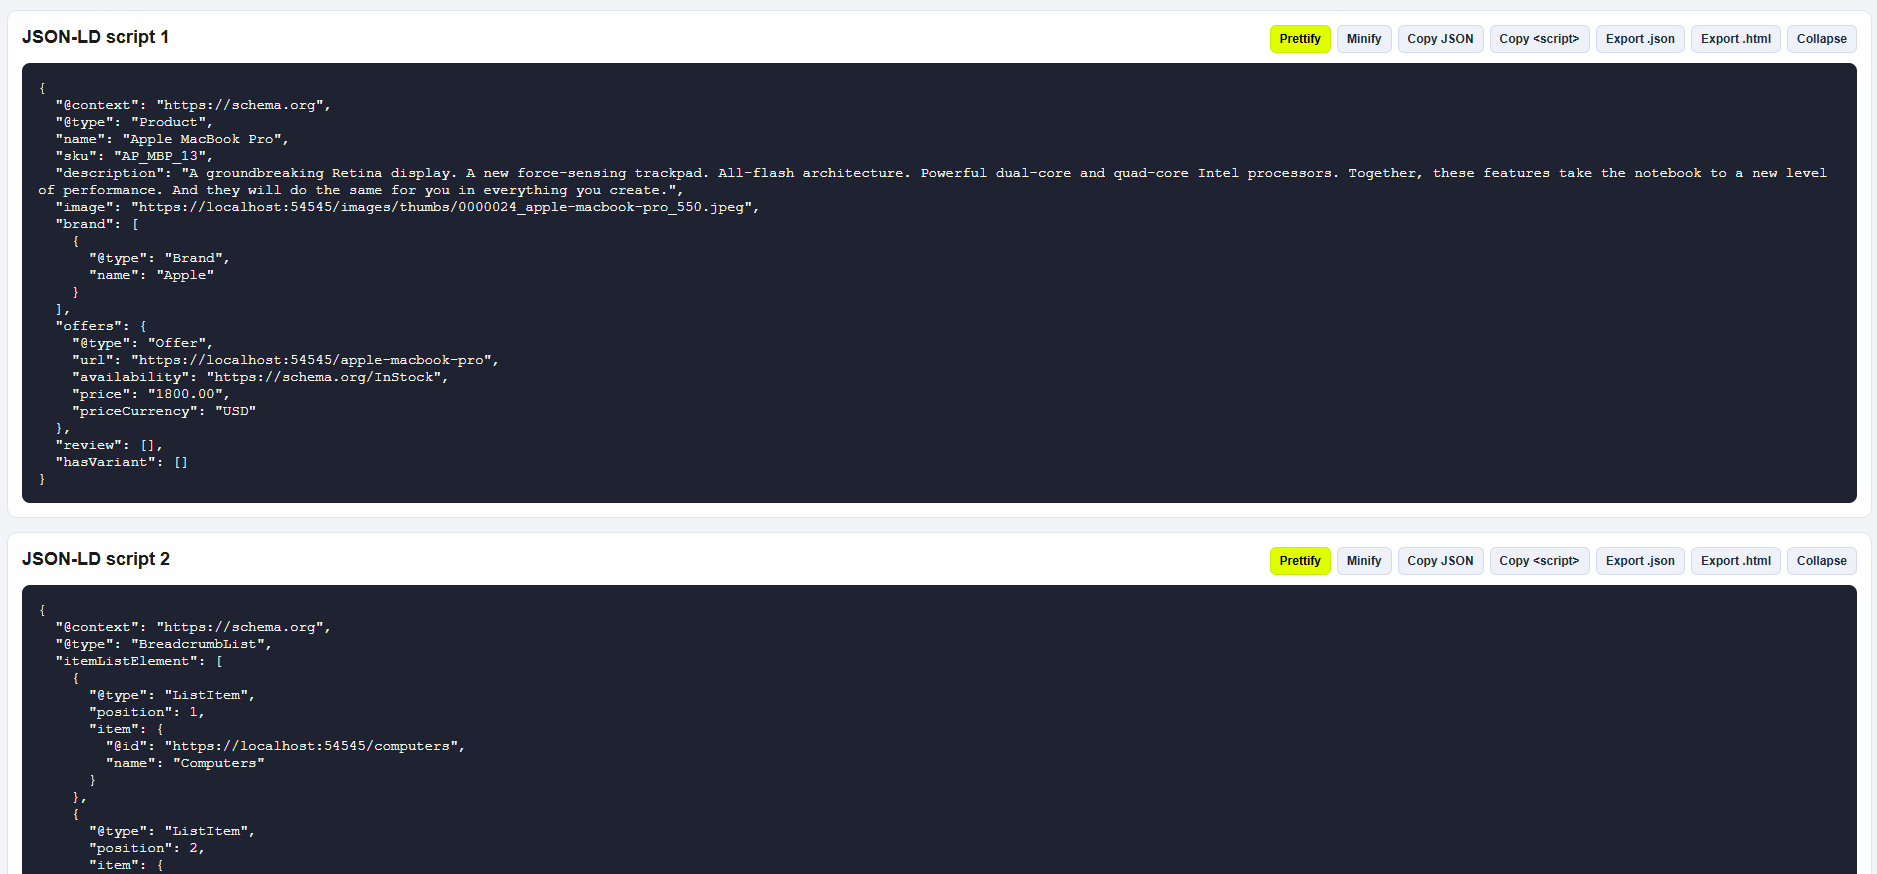
Task: Copy <script> tag of script 1
Action: point(1539,39)
